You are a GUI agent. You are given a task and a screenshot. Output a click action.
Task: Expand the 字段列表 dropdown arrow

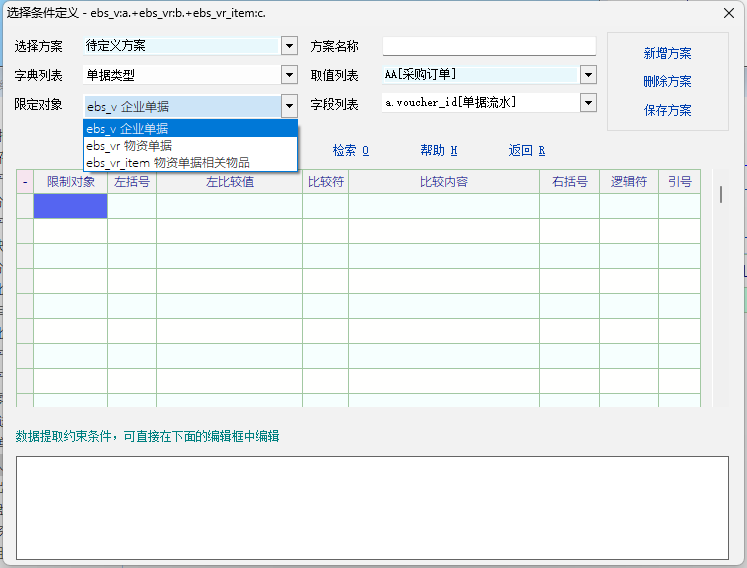[x=588, y=103]
